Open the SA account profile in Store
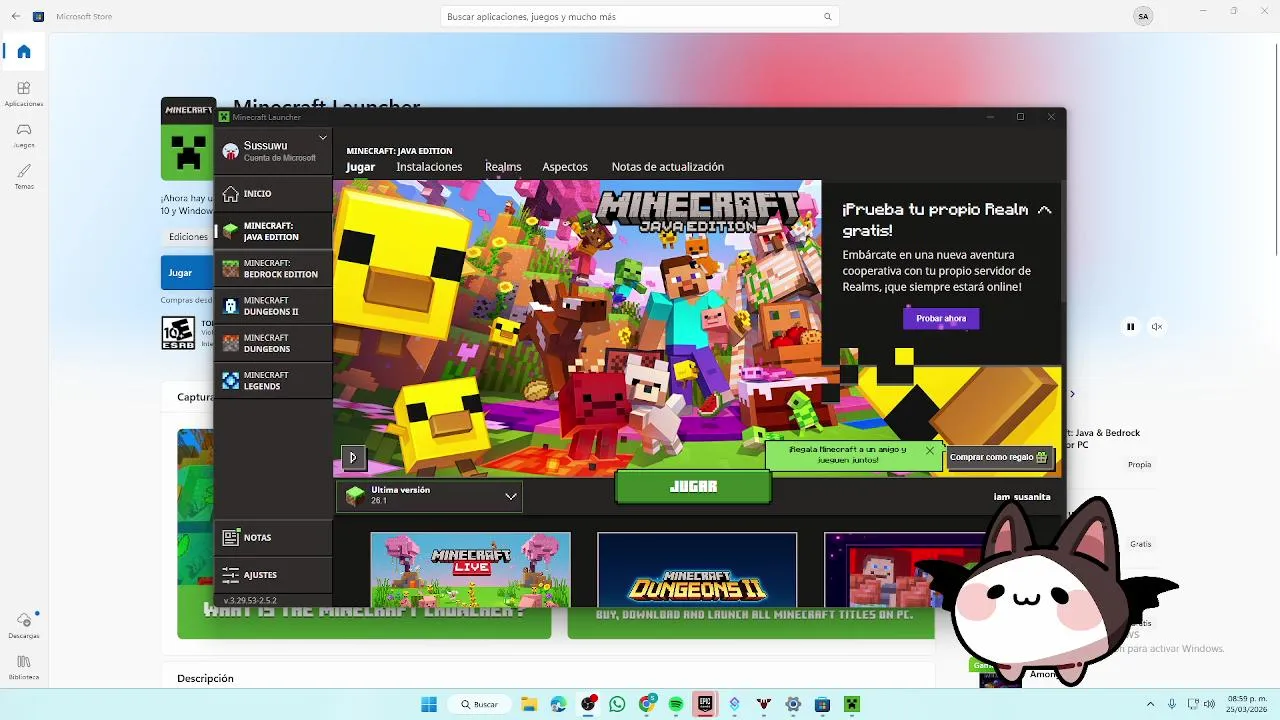Screen dimensions: 1280x720 tap(1143, 16)
